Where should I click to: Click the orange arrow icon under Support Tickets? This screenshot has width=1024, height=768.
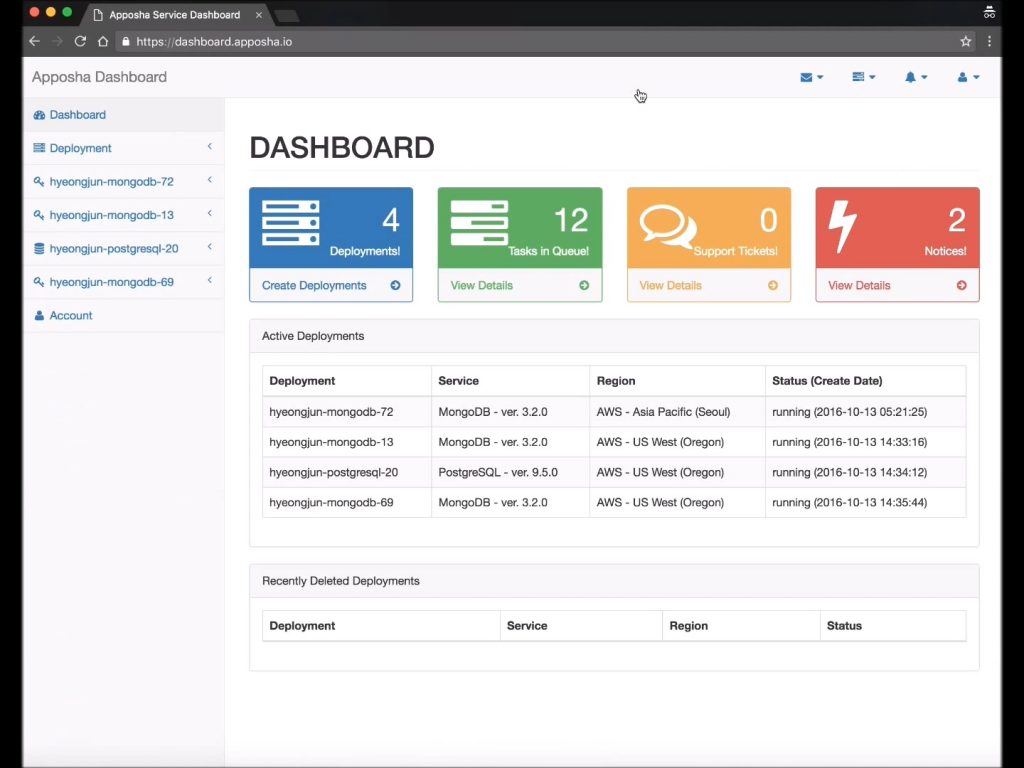click(773, 285)
